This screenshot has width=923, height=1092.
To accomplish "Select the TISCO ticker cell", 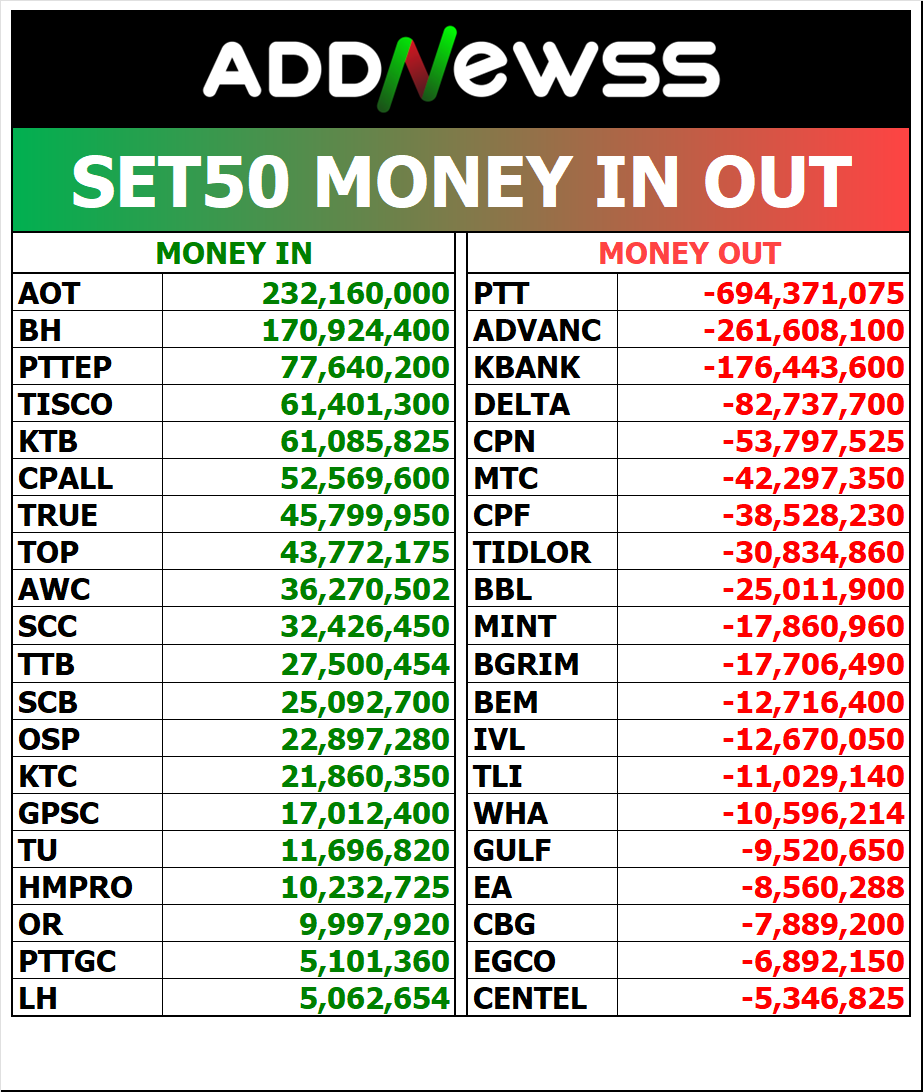I will click(65, 404).
